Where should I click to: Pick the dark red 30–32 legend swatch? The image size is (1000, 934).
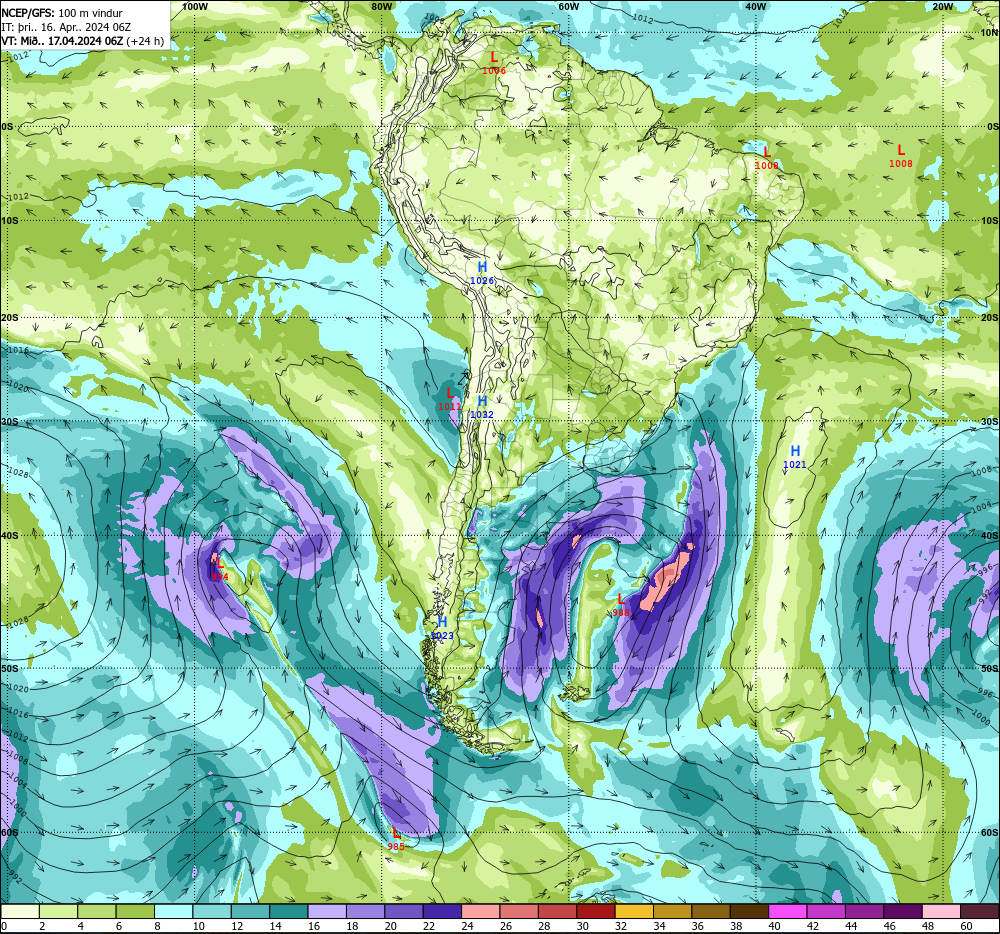pos(596,911)
